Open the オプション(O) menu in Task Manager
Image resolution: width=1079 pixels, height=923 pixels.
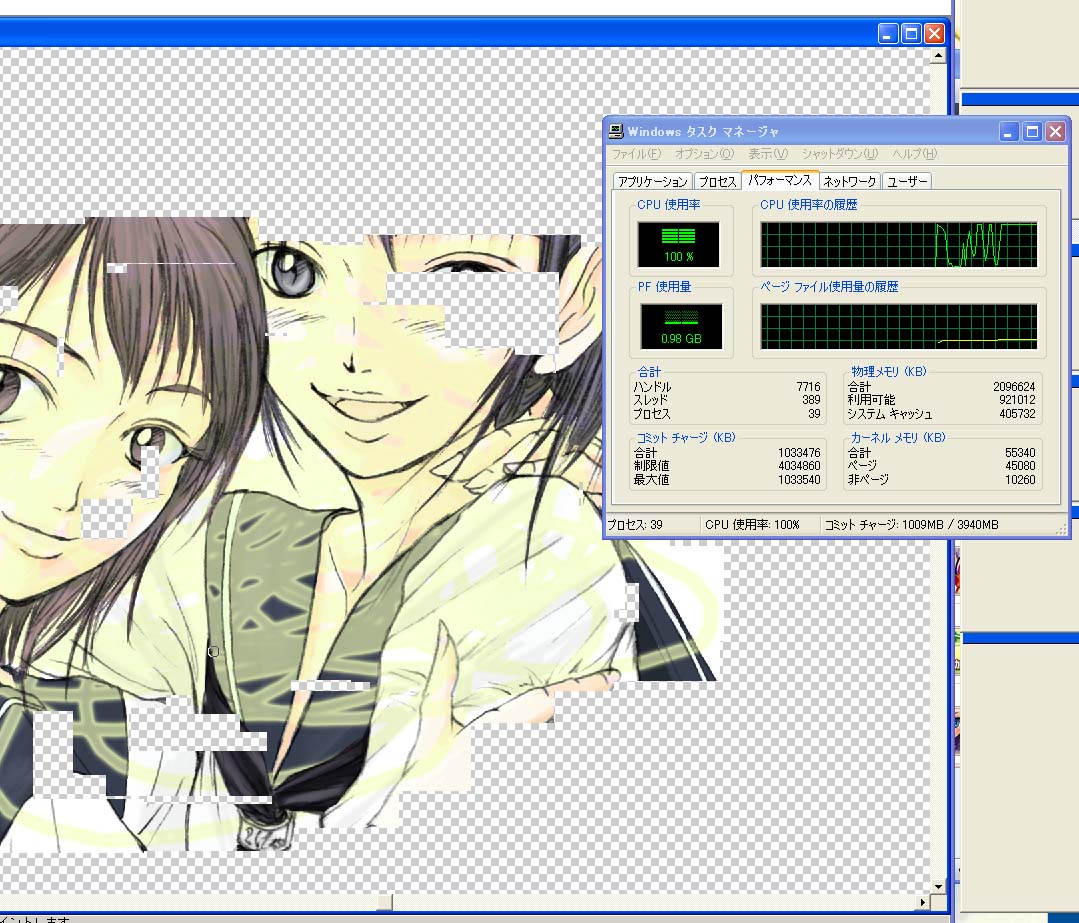pyautogui.click(x=704, y=153)
